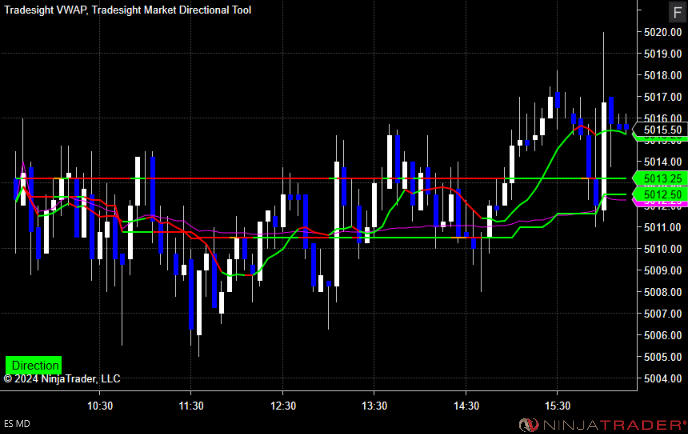Click the 14:30 time axis label

tap(466, 406)
